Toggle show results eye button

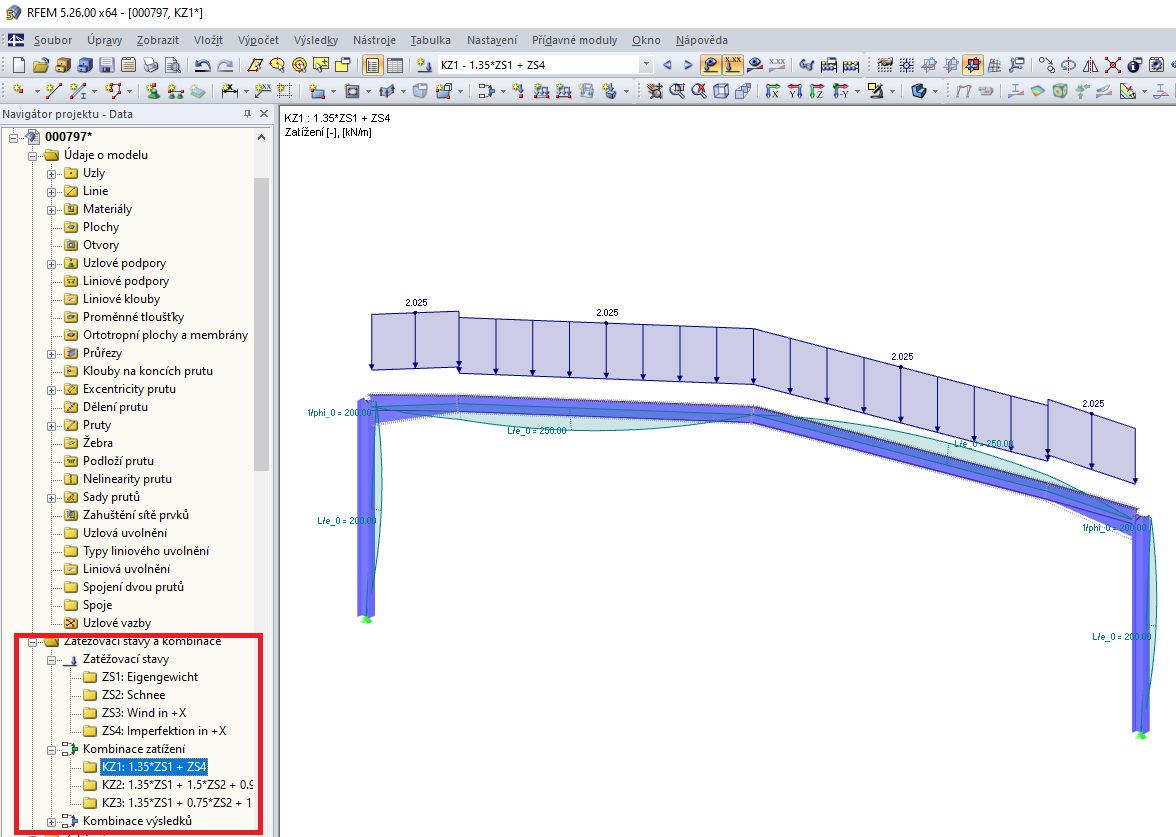pyautogui.click(x=754, y=65)
